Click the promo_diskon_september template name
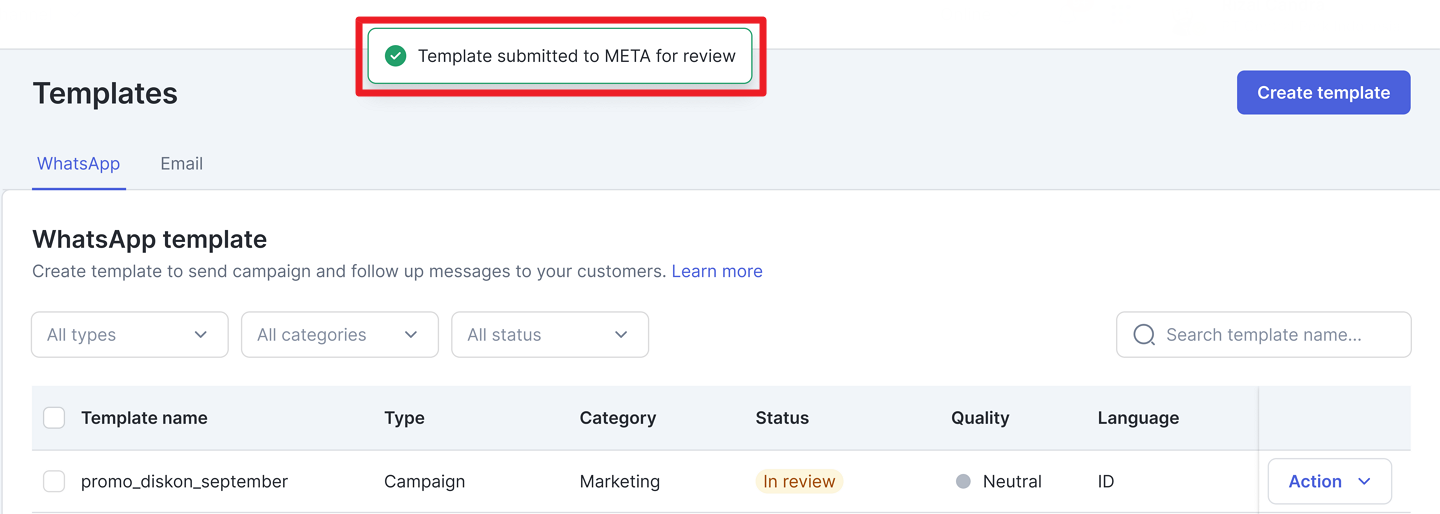This screenshot has width=1440, height=514. (x=185, y=481)
